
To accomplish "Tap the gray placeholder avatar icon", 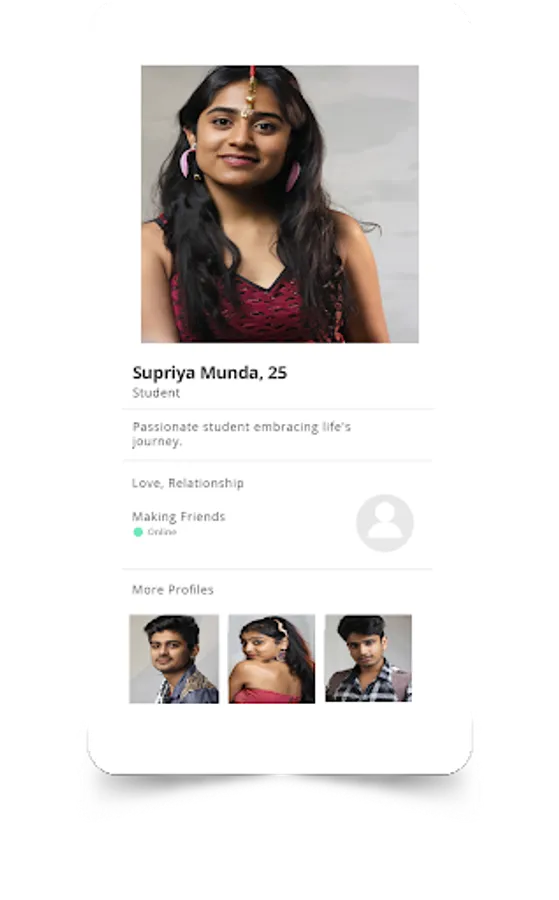I will coord(385,523).
